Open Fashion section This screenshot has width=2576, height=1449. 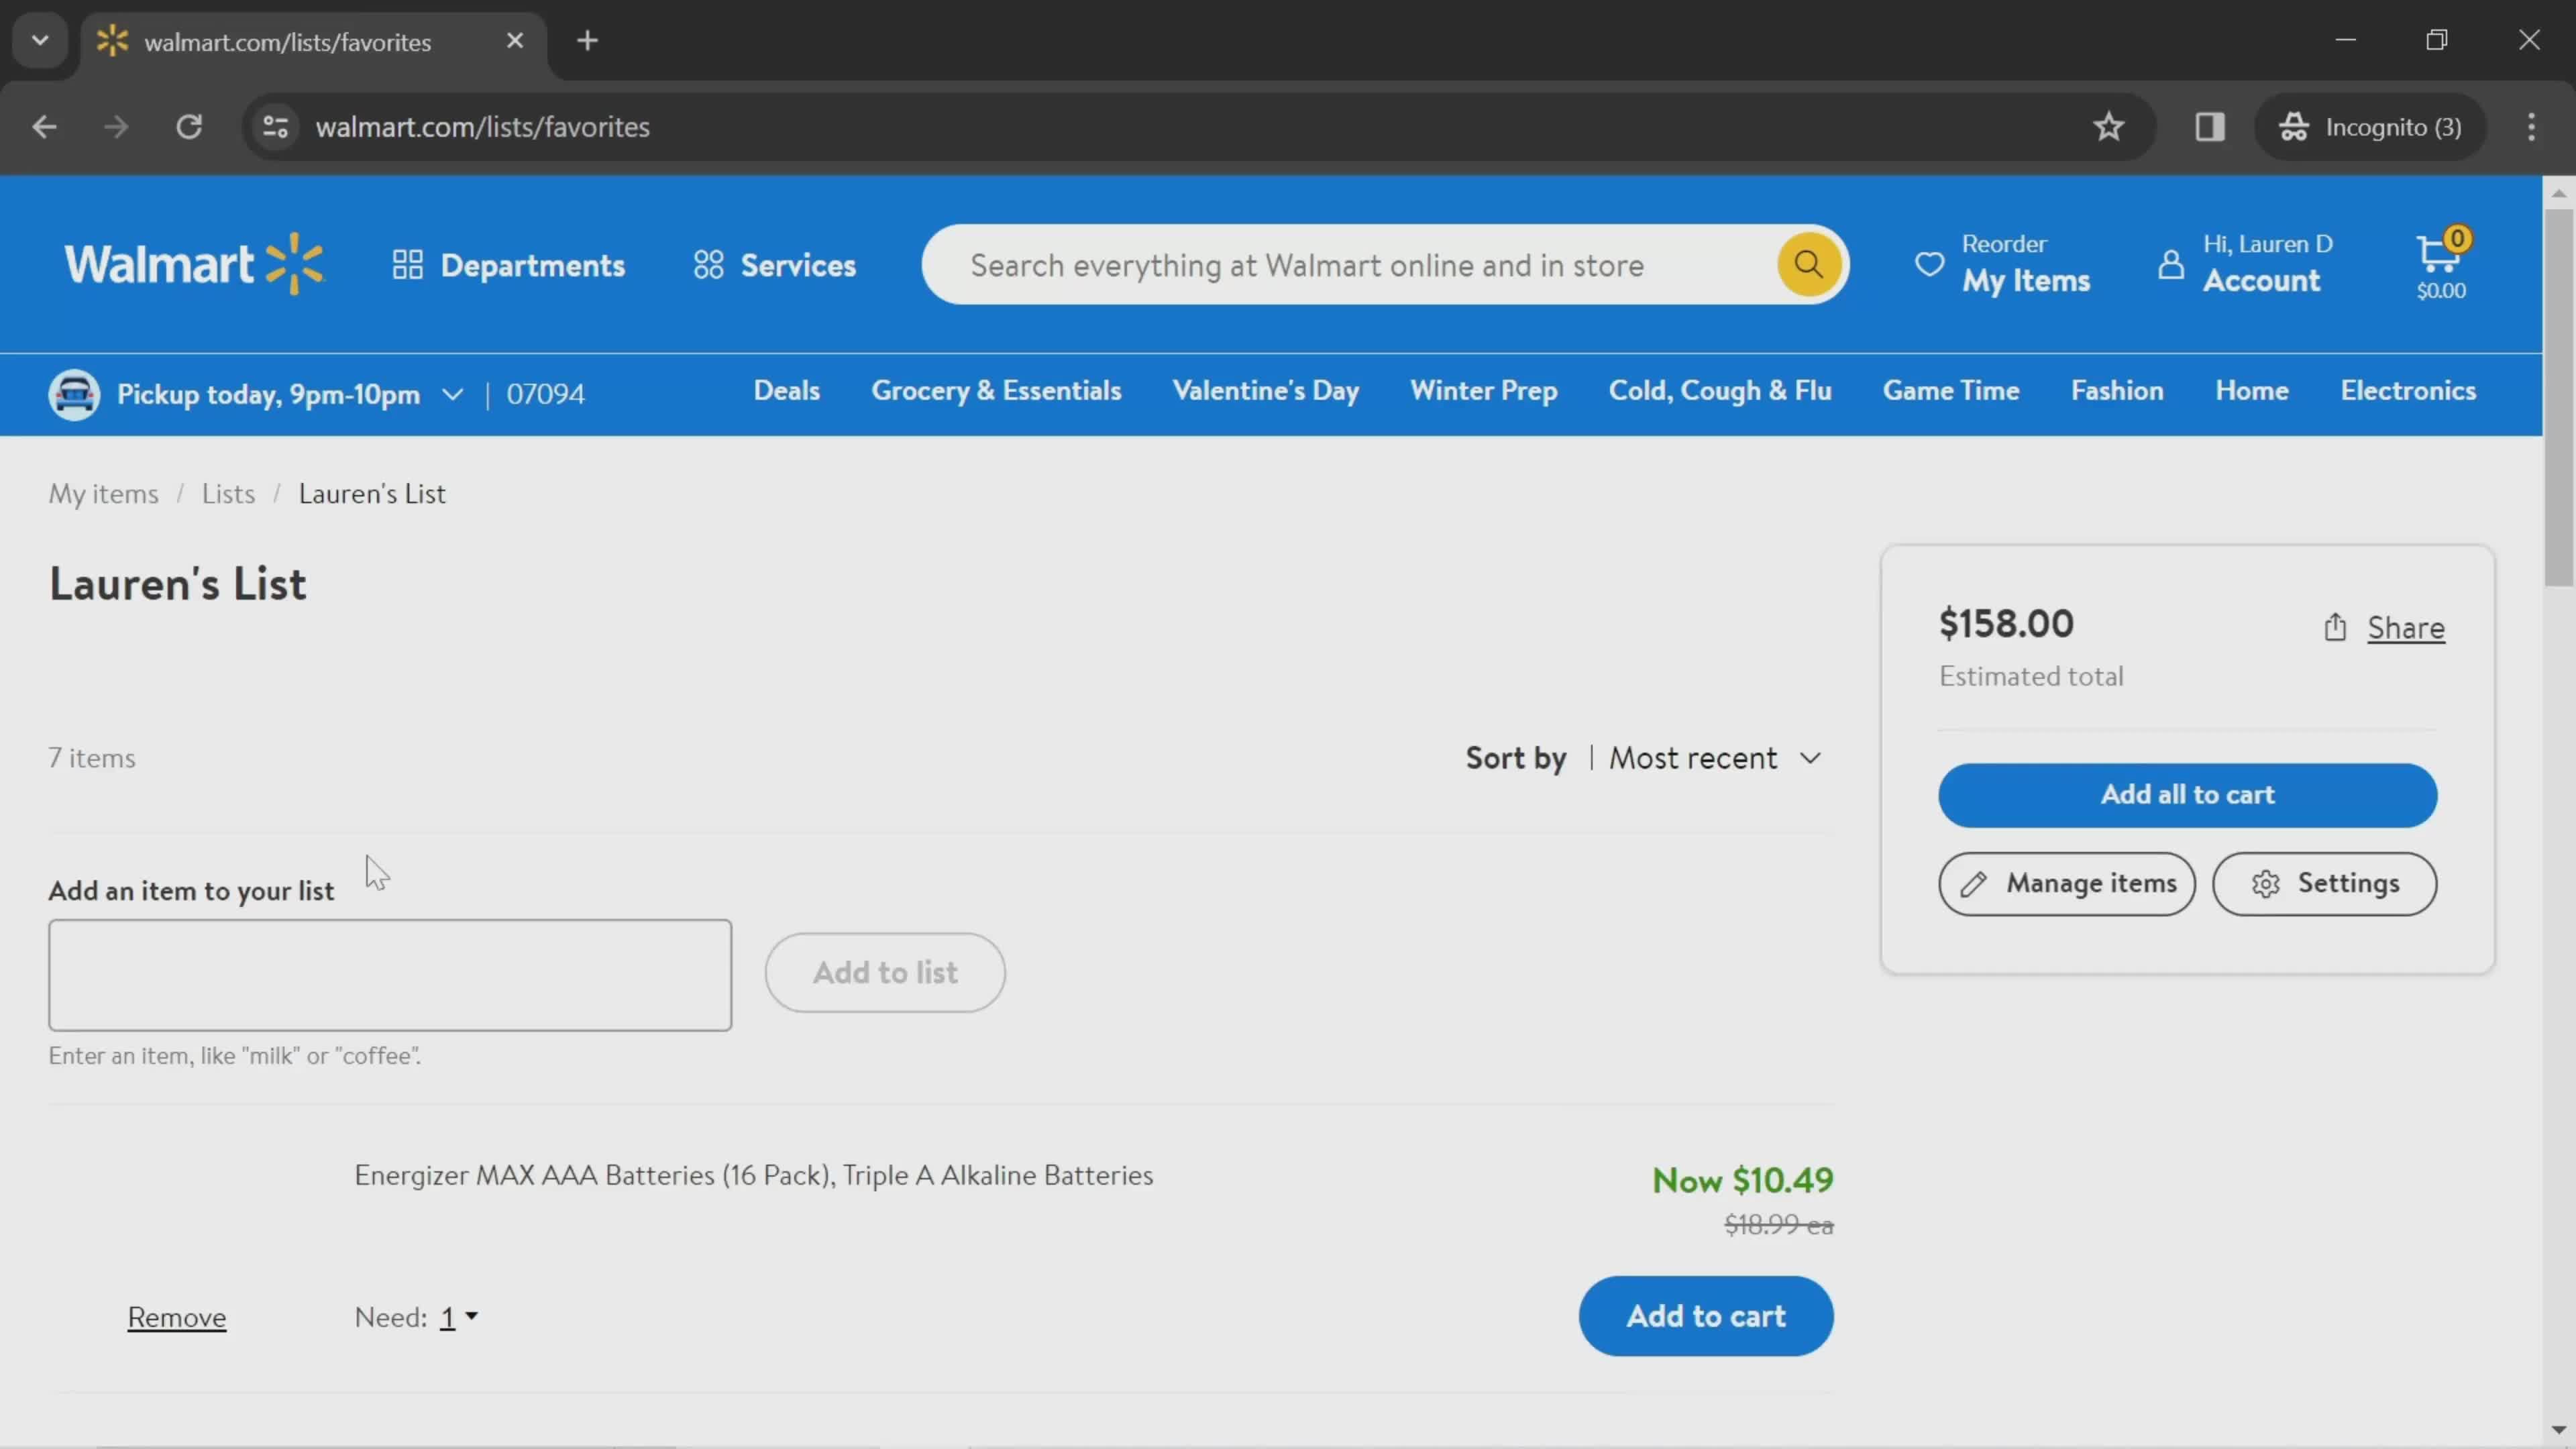tap(2117, 390)
